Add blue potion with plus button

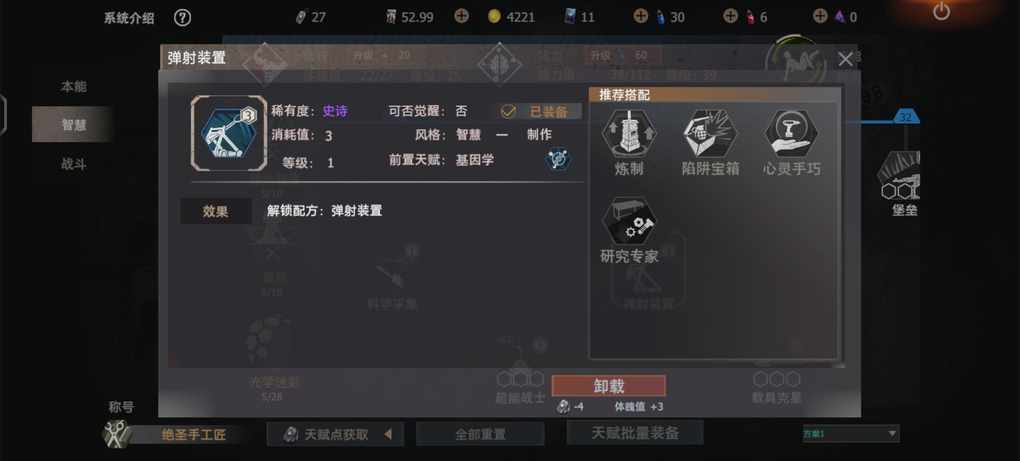coord(641,16)
